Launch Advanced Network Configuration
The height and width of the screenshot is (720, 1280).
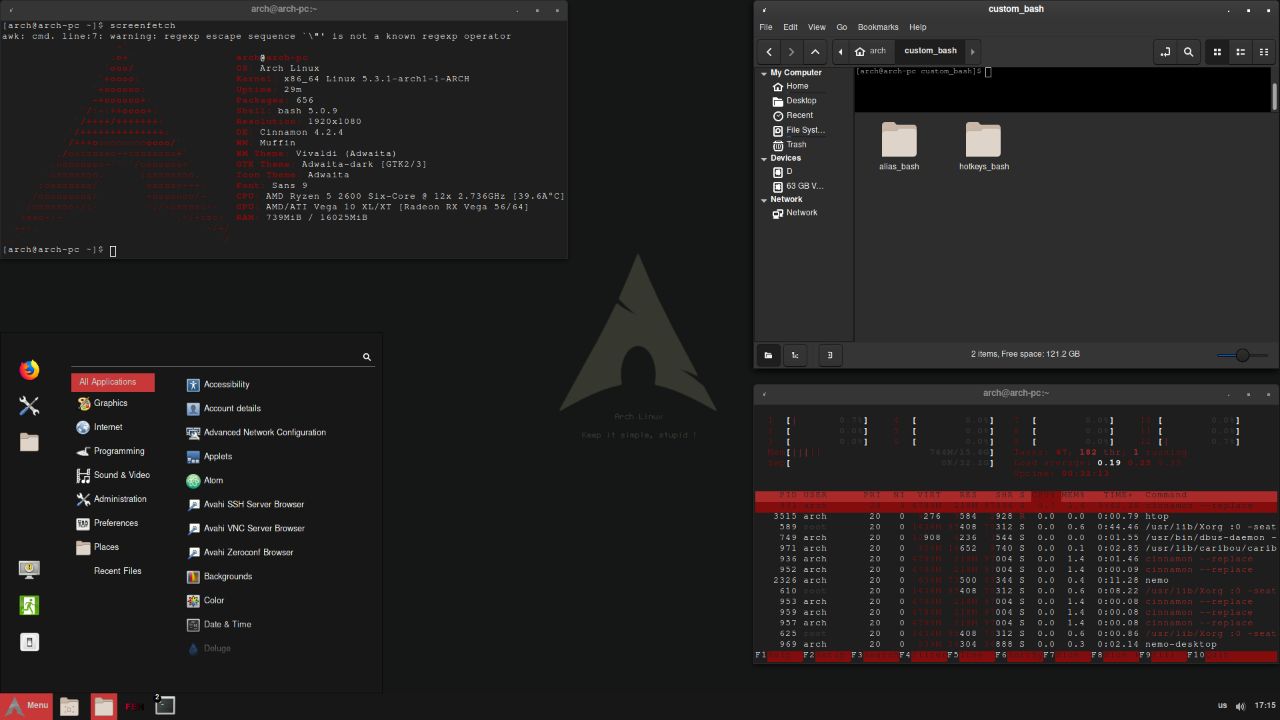pos(256,432)
